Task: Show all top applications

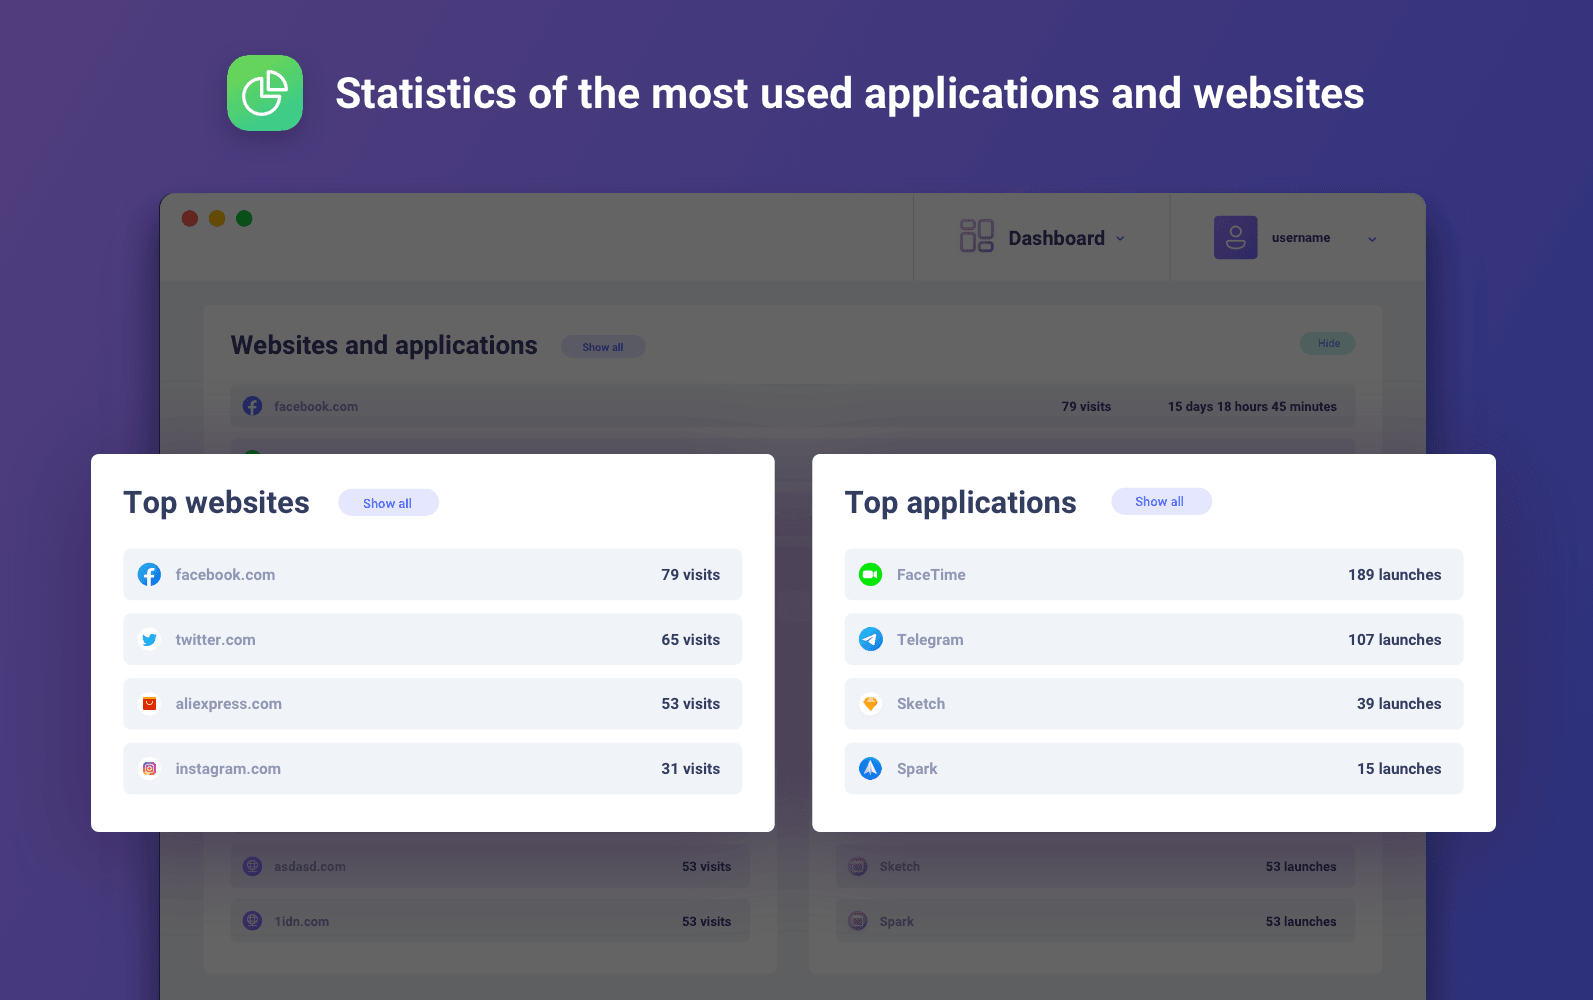Action: pyautogui.click(x=1160, y=502)
